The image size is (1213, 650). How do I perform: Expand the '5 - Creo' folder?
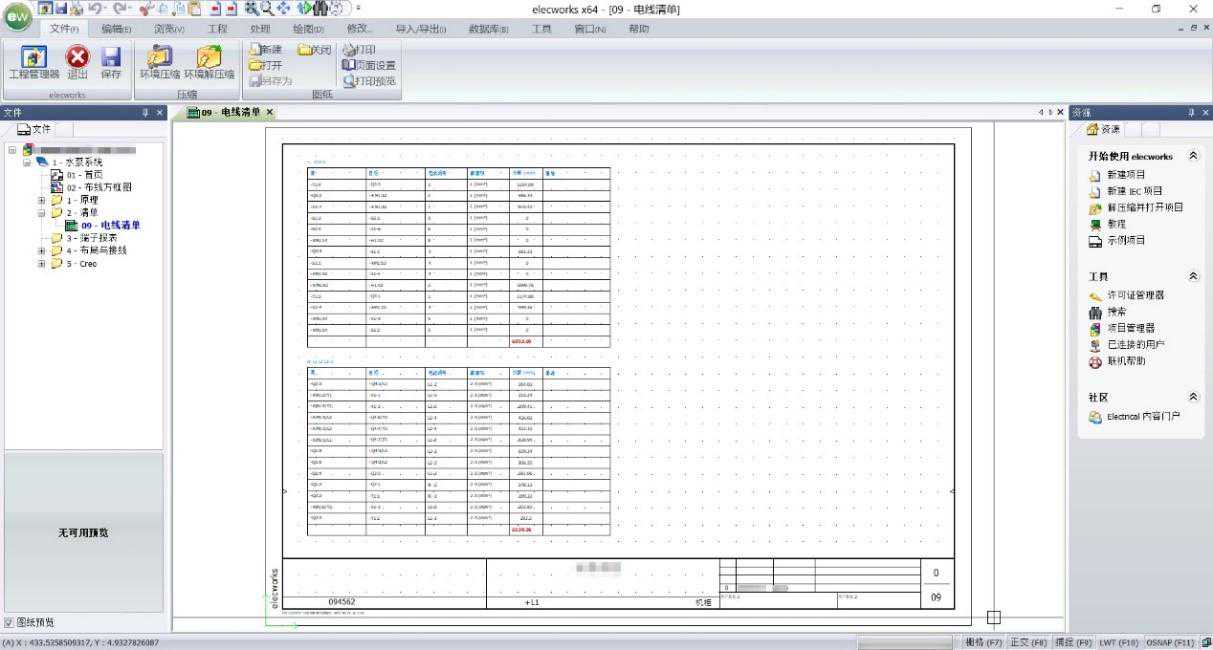[x=42, y=264]
